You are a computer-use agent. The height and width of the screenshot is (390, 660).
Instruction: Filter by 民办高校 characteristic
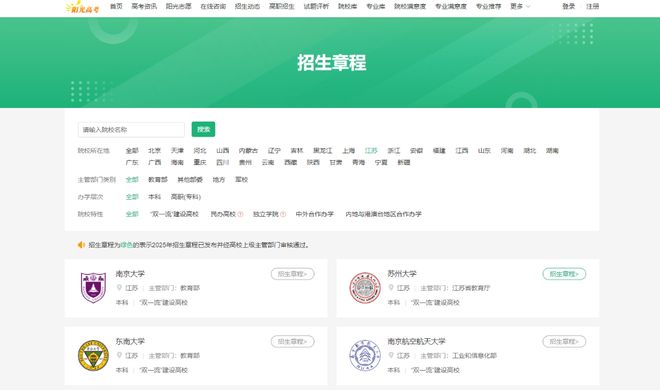click(223, 214)
